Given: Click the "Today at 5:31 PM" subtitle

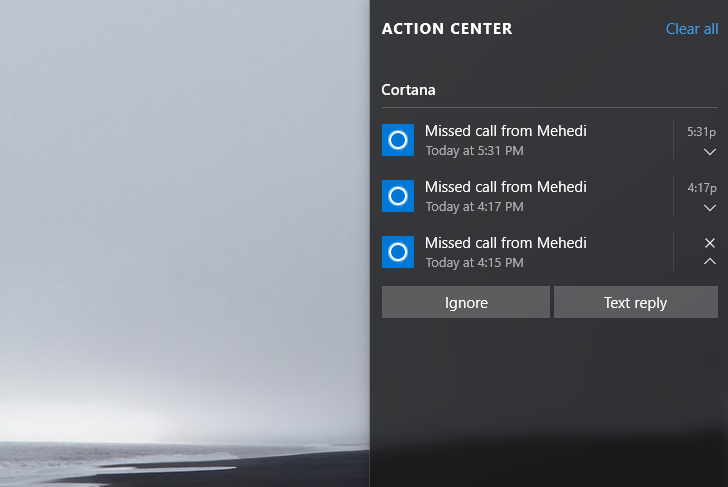Looking at the screenshot, I should click(x=474, y=151).
